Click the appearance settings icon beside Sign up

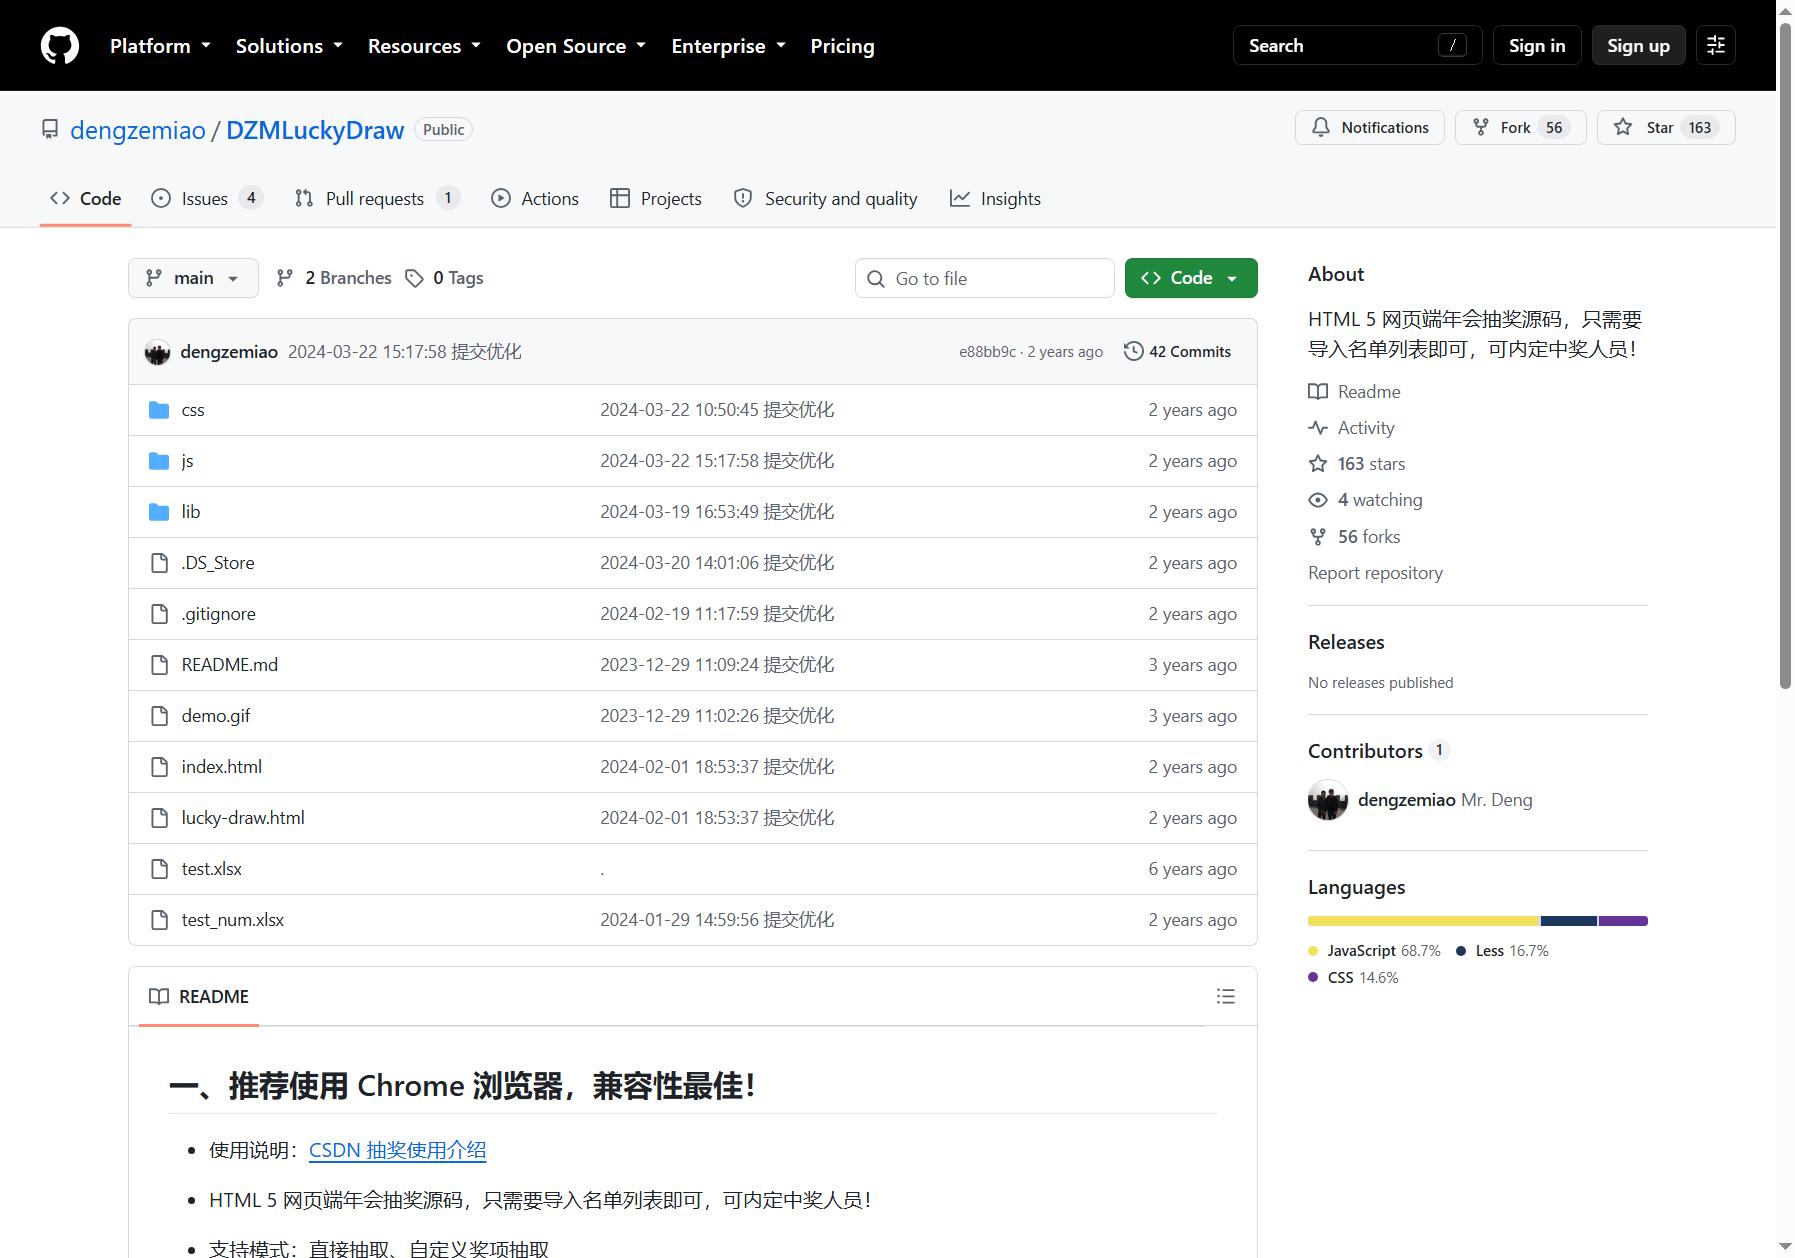click(1716, 45)
